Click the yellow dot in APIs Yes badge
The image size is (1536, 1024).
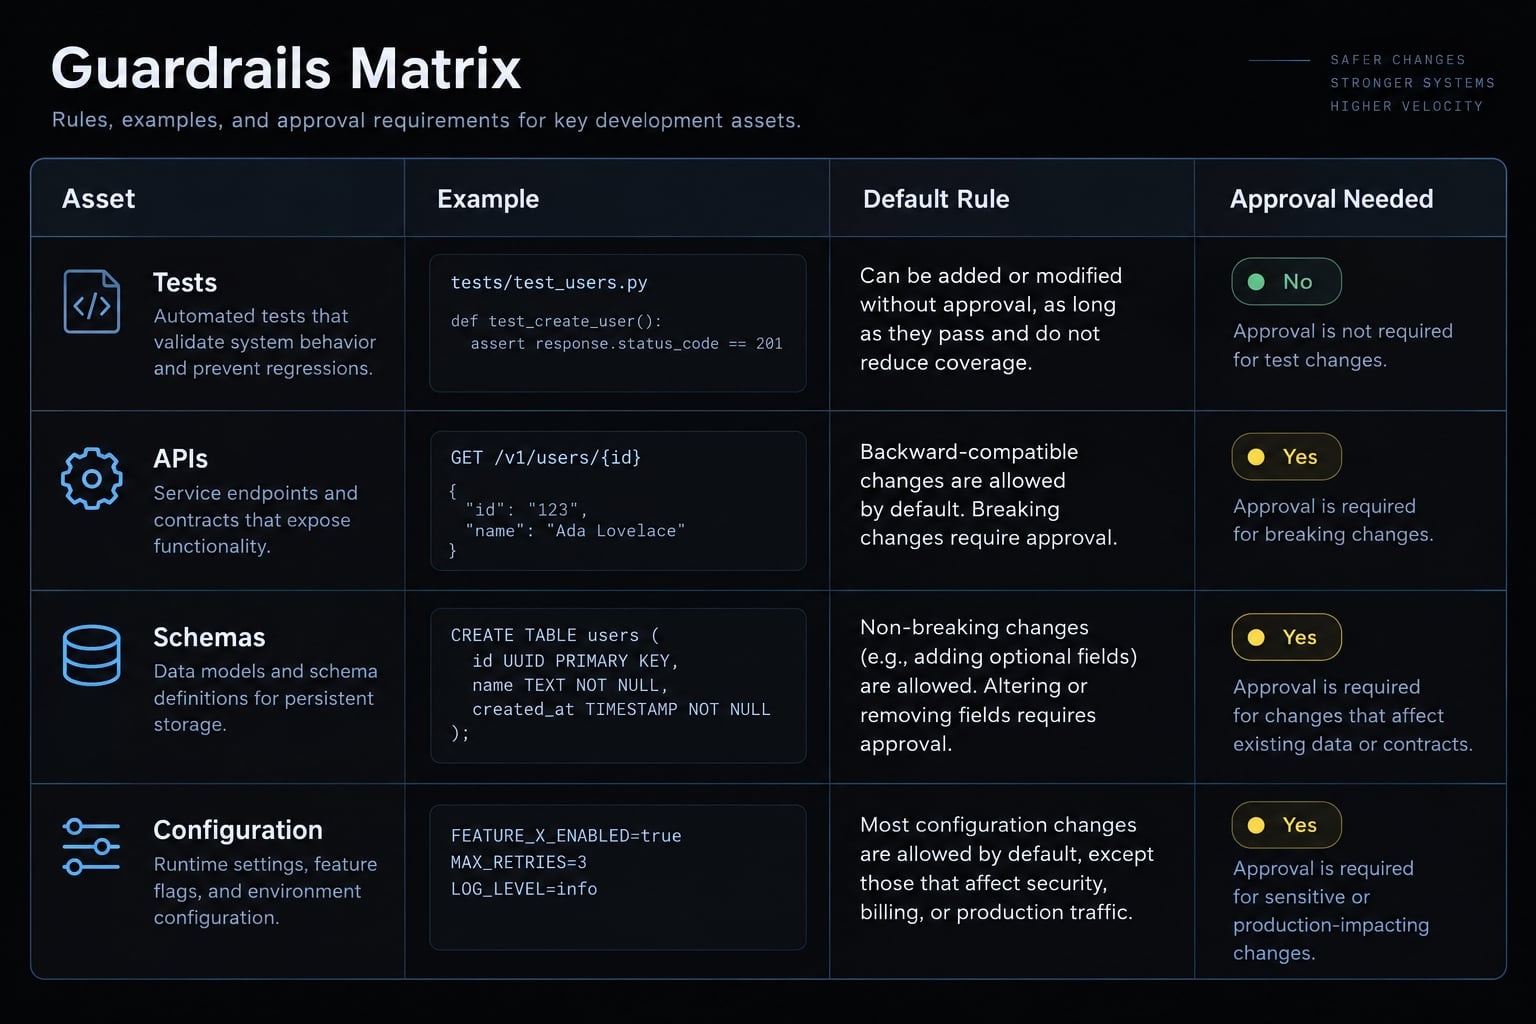pyautogui.click(x=1257, y=457)
